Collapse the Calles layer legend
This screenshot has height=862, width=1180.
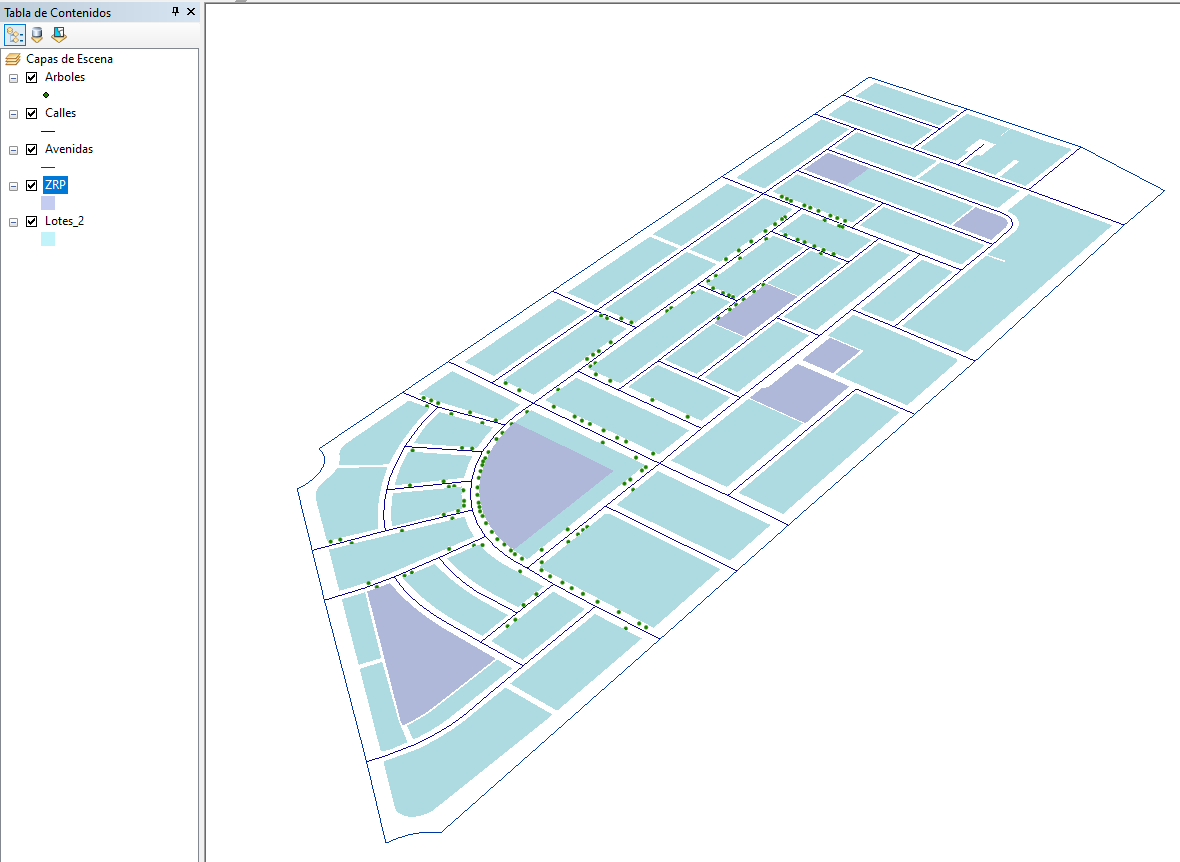(x=14, y=114)
